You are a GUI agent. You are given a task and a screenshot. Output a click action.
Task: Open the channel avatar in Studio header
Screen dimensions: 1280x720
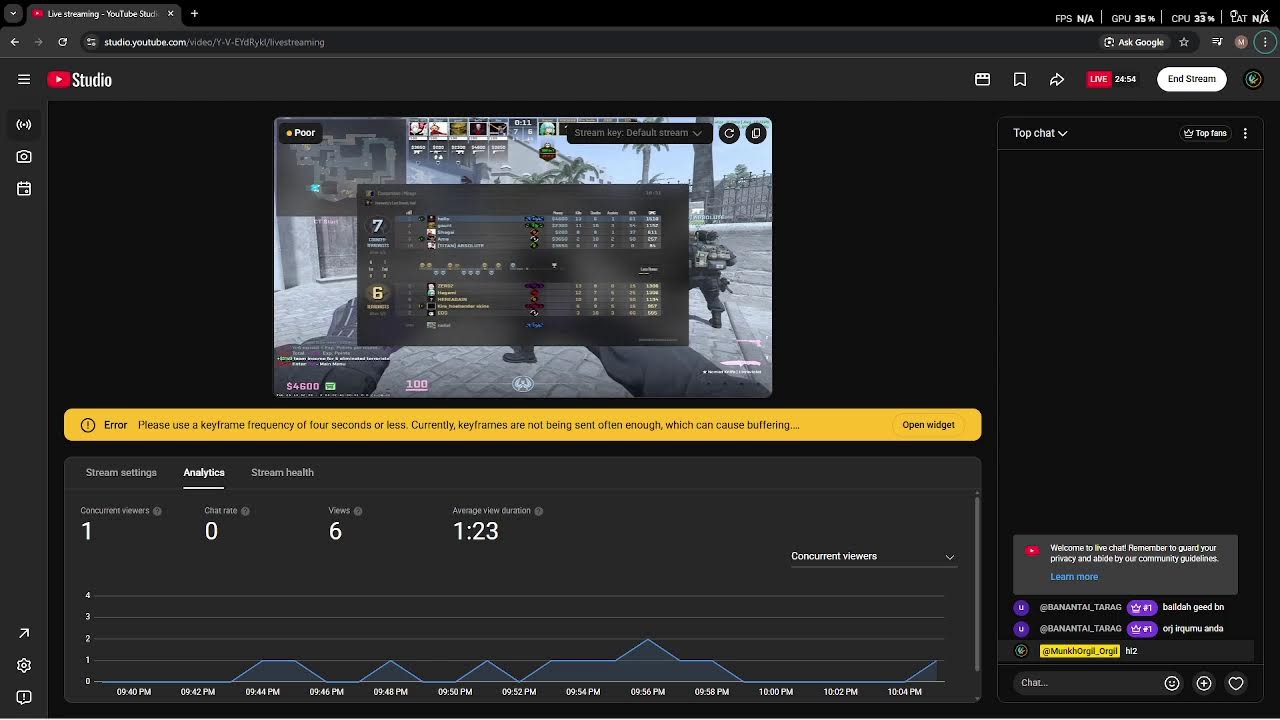pyautogui.click(x=1253, y=79)
